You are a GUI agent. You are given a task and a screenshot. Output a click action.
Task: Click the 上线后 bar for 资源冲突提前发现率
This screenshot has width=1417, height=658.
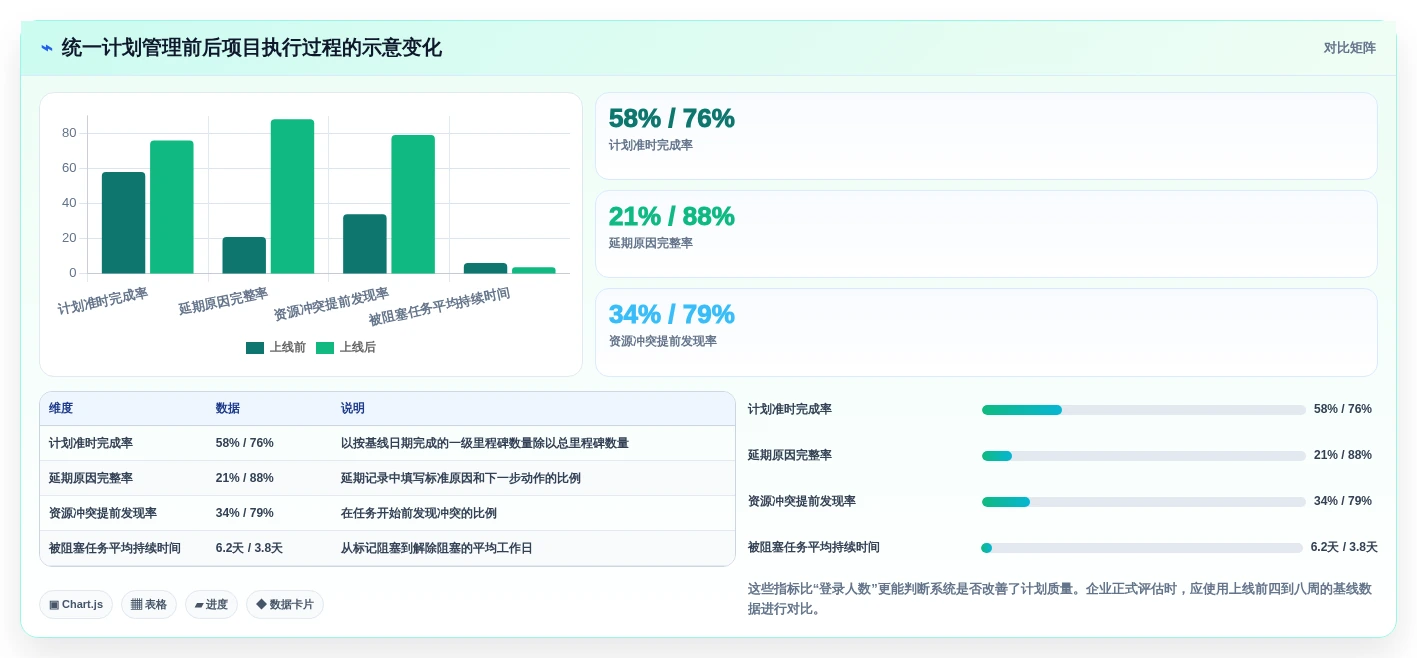413,204
